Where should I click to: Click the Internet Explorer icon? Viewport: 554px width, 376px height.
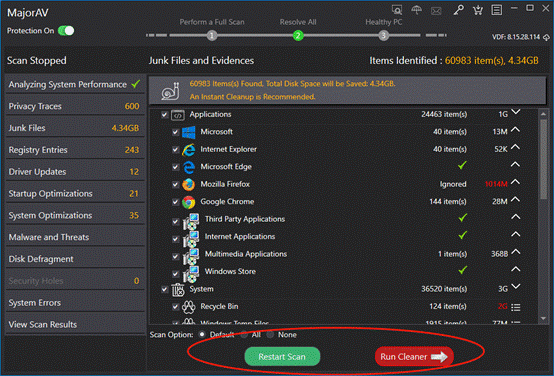(189, 150)
